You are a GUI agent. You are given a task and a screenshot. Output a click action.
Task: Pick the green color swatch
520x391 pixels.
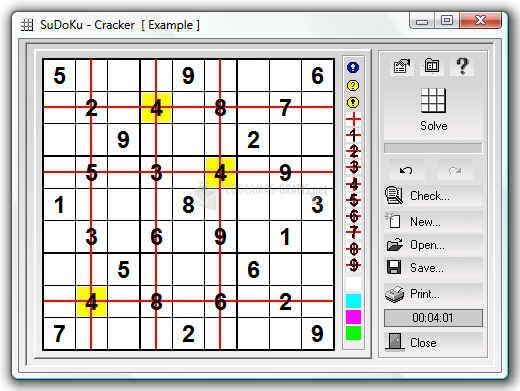point(353,333)
